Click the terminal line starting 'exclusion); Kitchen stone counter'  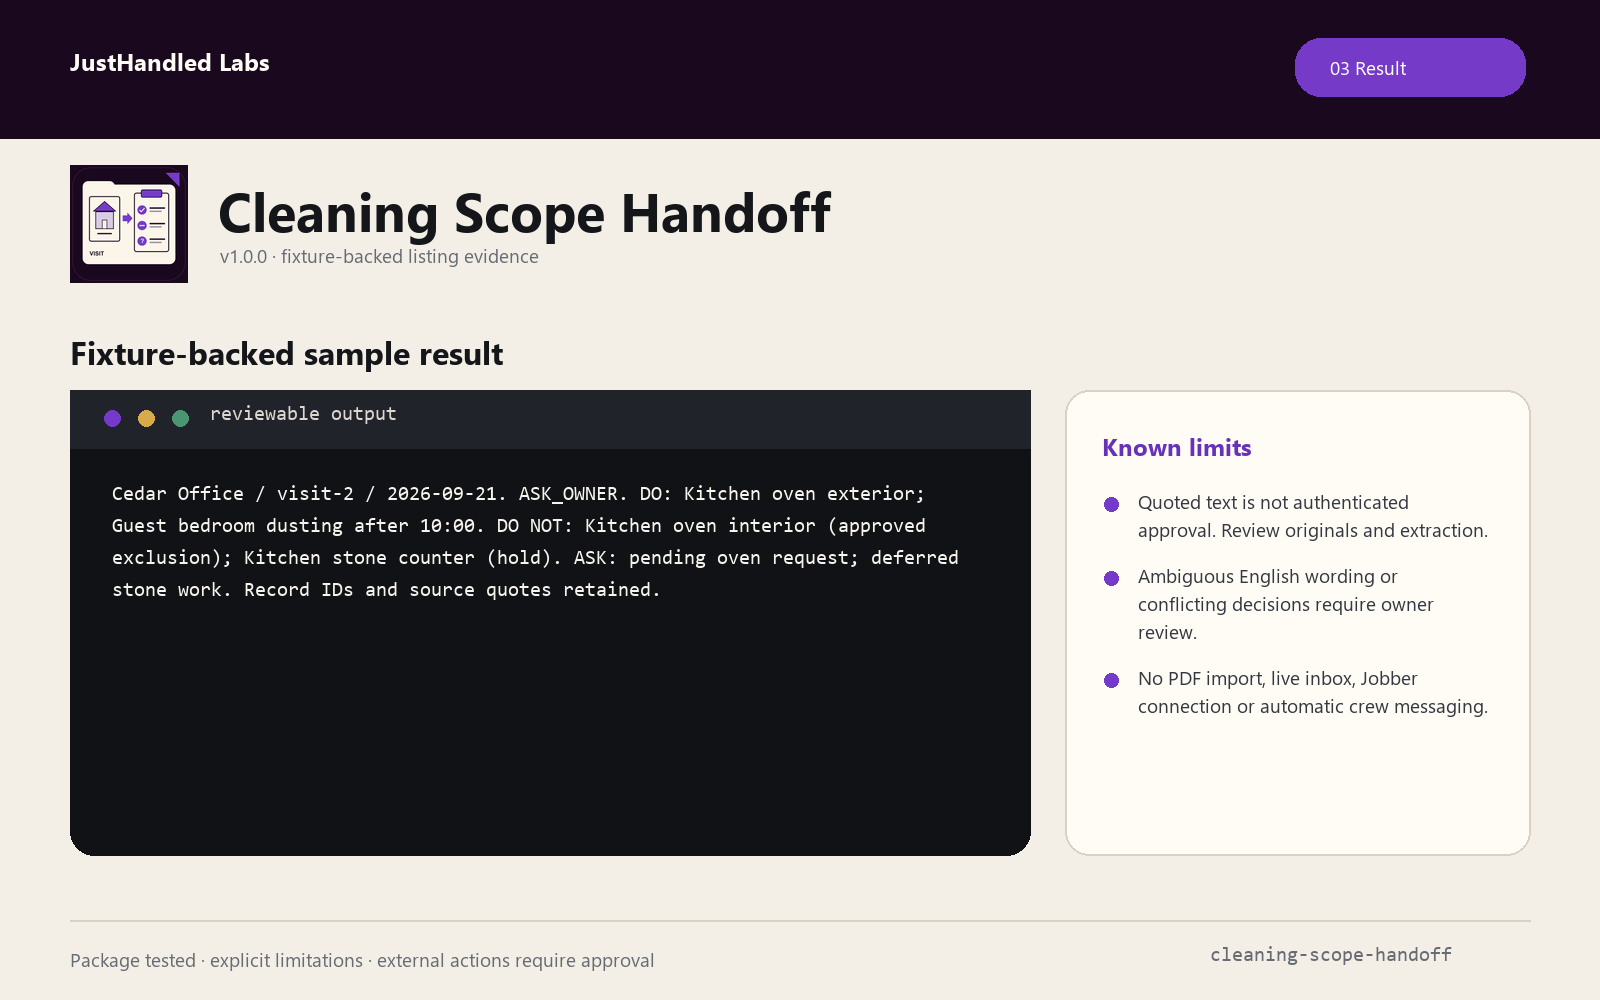pos(535,558)
